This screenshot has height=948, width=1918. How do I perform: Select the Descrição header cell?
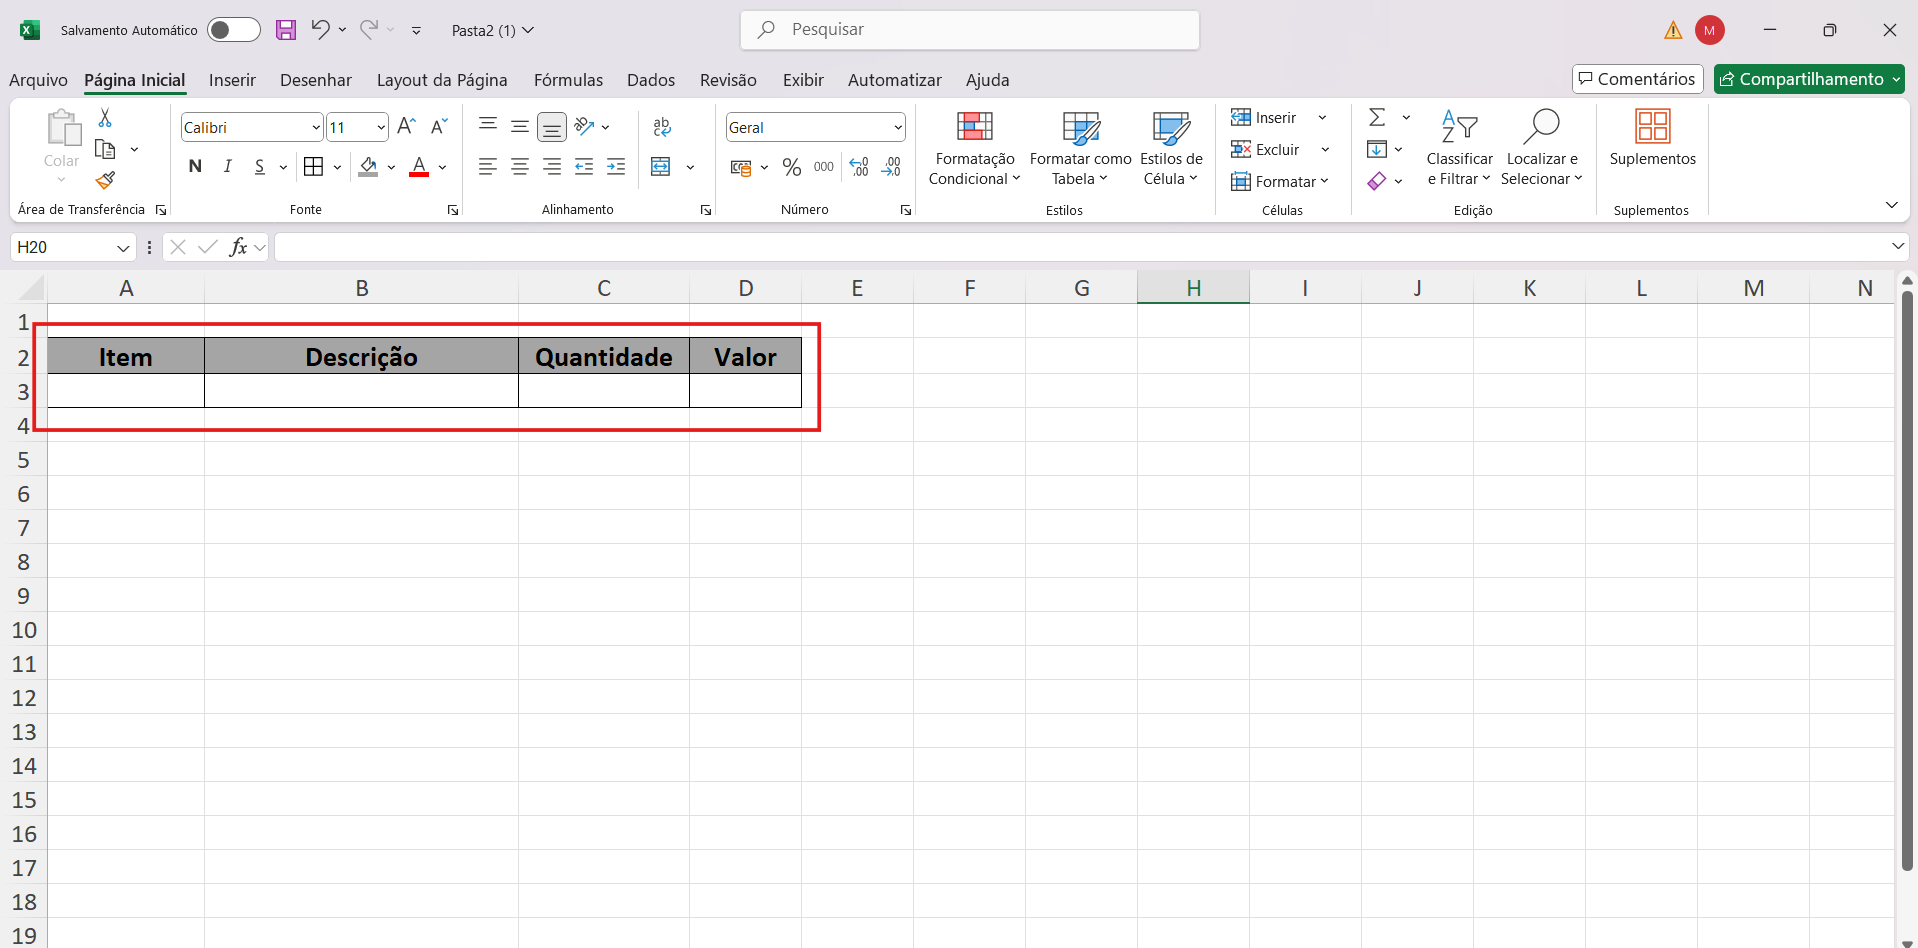click(361, 357)
